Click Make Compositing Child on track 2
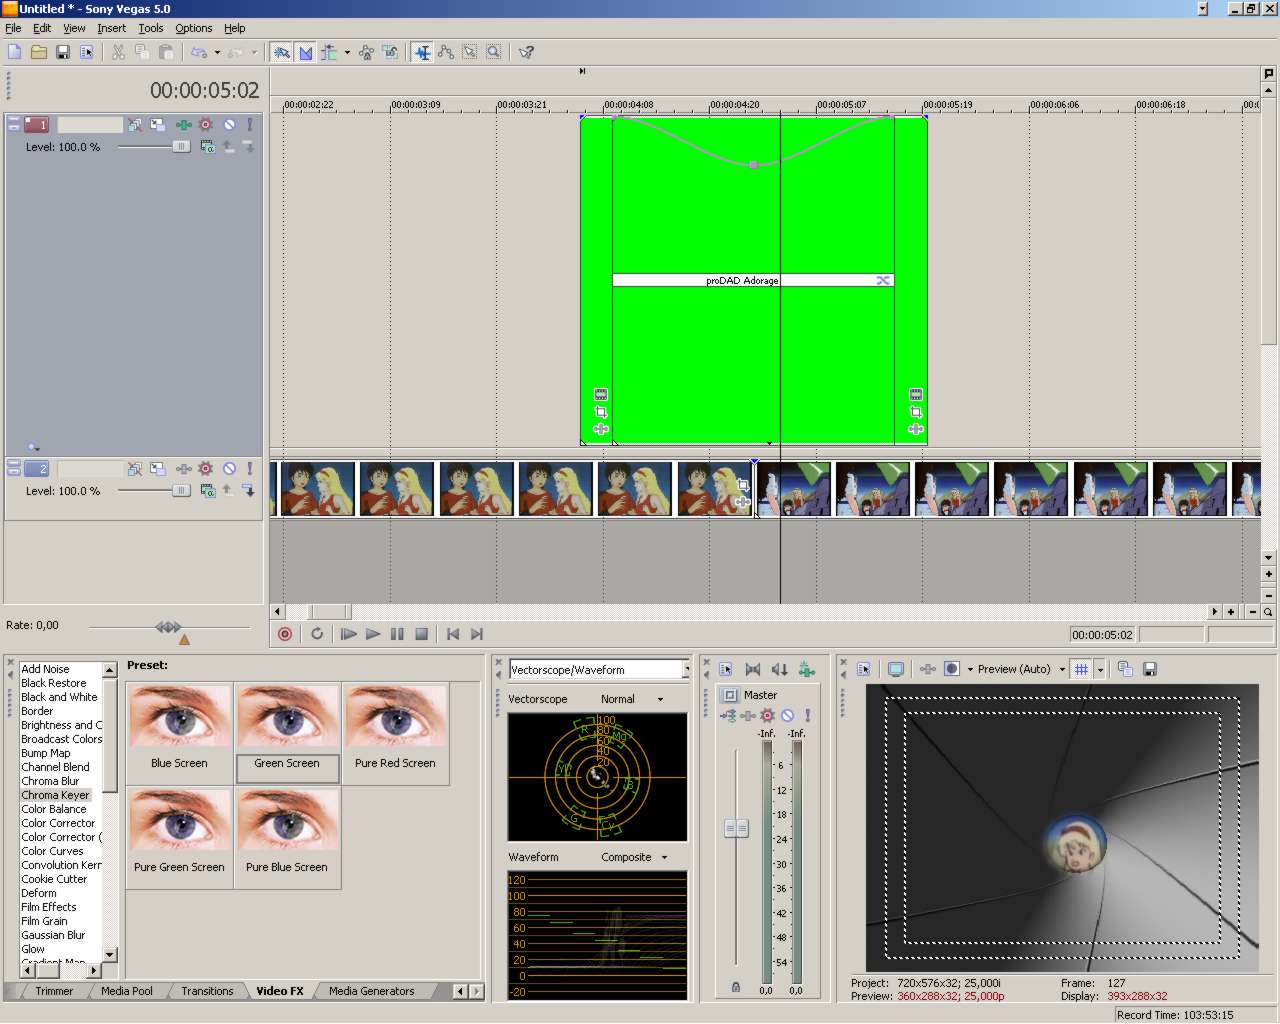The width and height of the screenshot is (1280, 1024). tap(248, 490)
